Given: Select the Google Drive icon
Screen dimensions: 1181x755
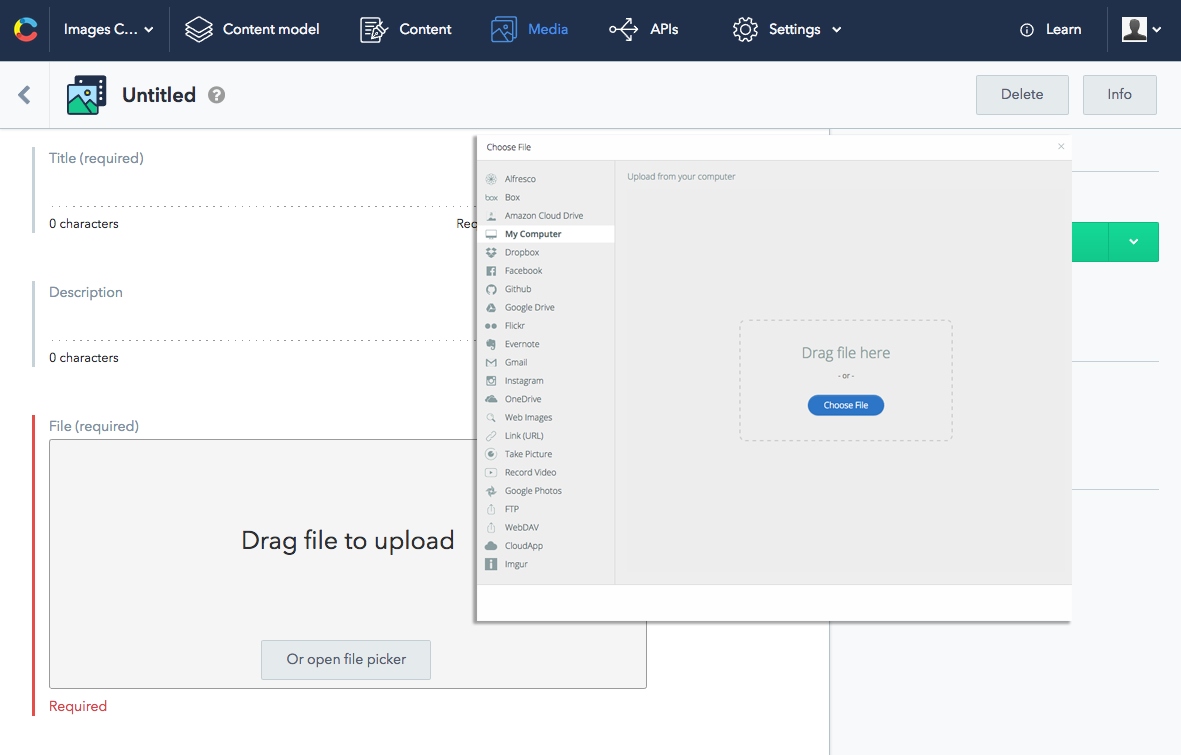Looking at the screenshot, I should pos(491,307).
